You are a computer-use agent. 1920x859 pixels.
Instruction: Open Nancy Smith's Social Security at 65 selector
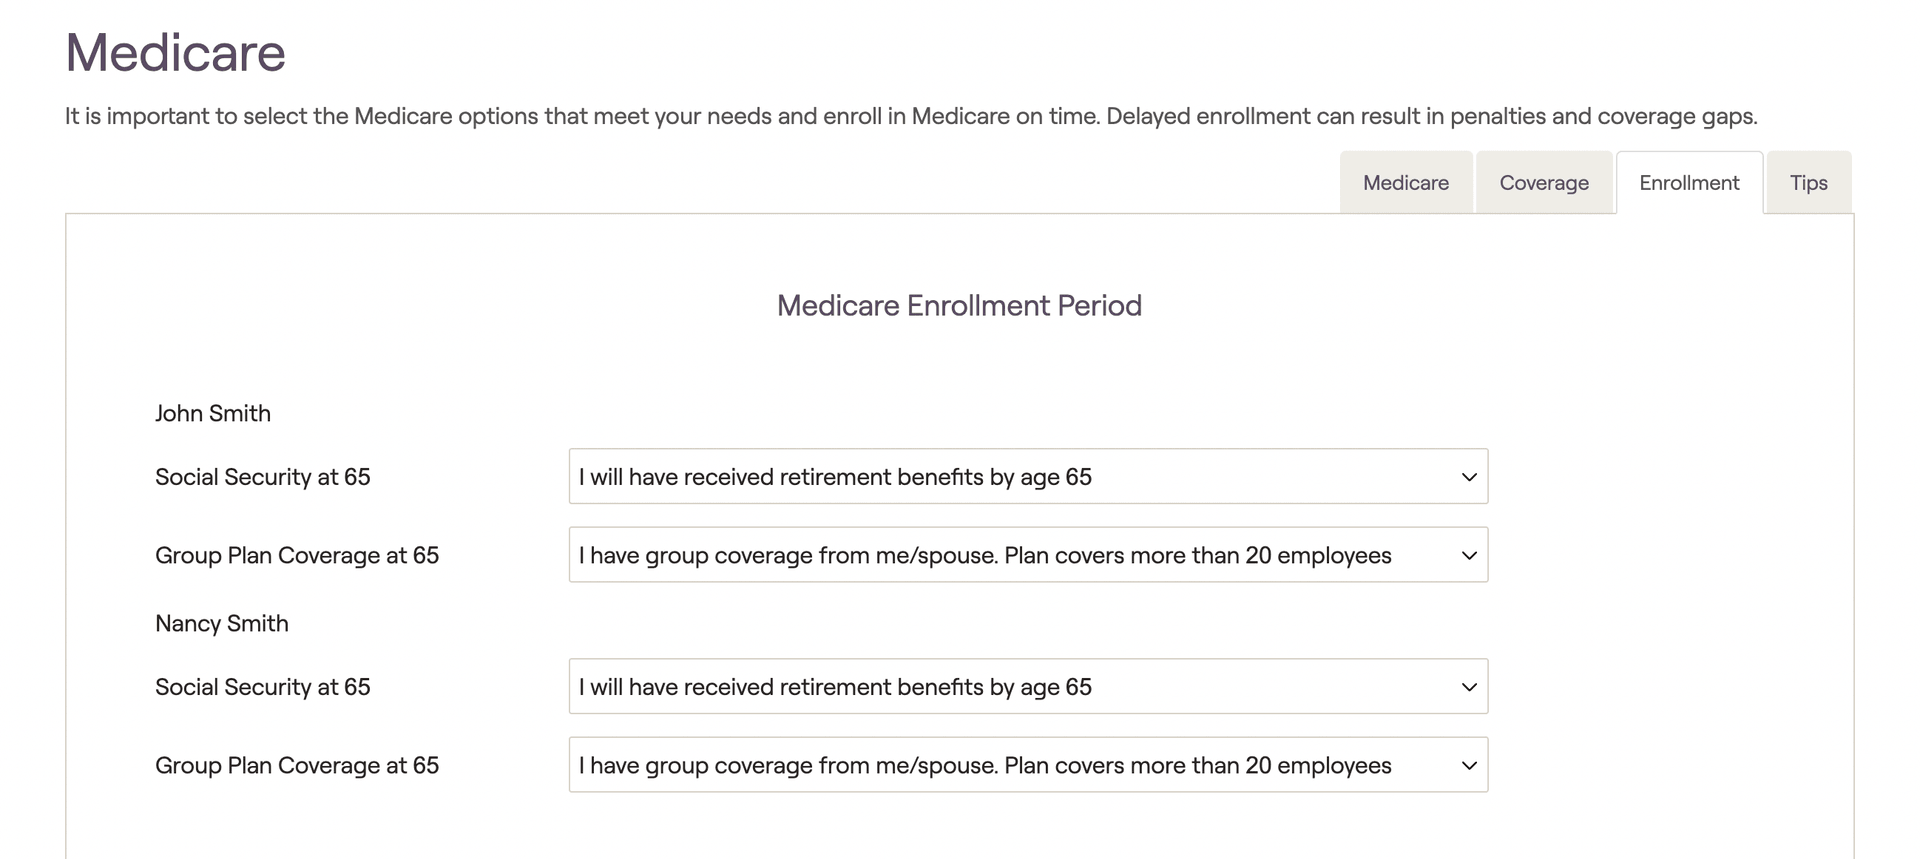pyautogui.click(x=1028, y=686)
